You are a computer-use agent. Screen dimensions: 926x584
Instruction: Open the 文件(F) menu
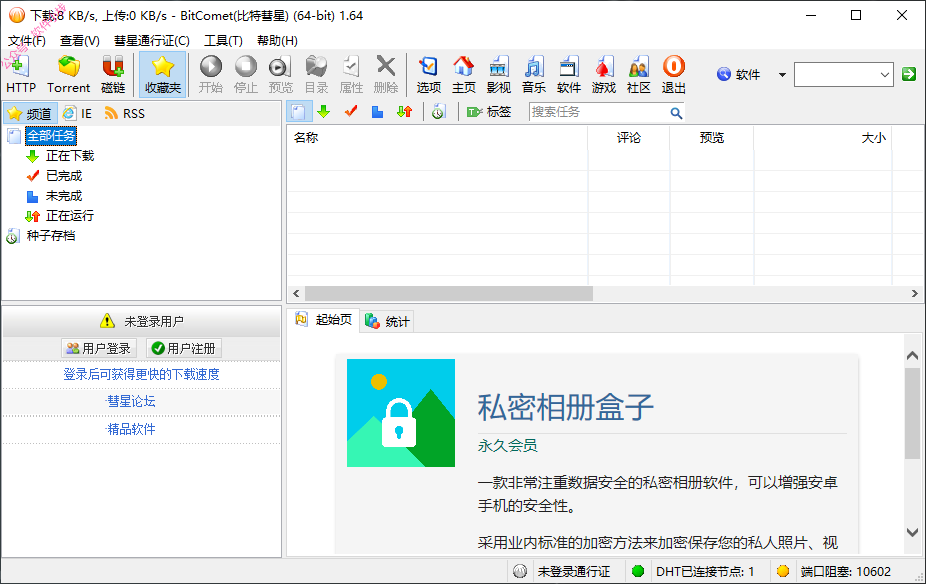coord(27,40)
